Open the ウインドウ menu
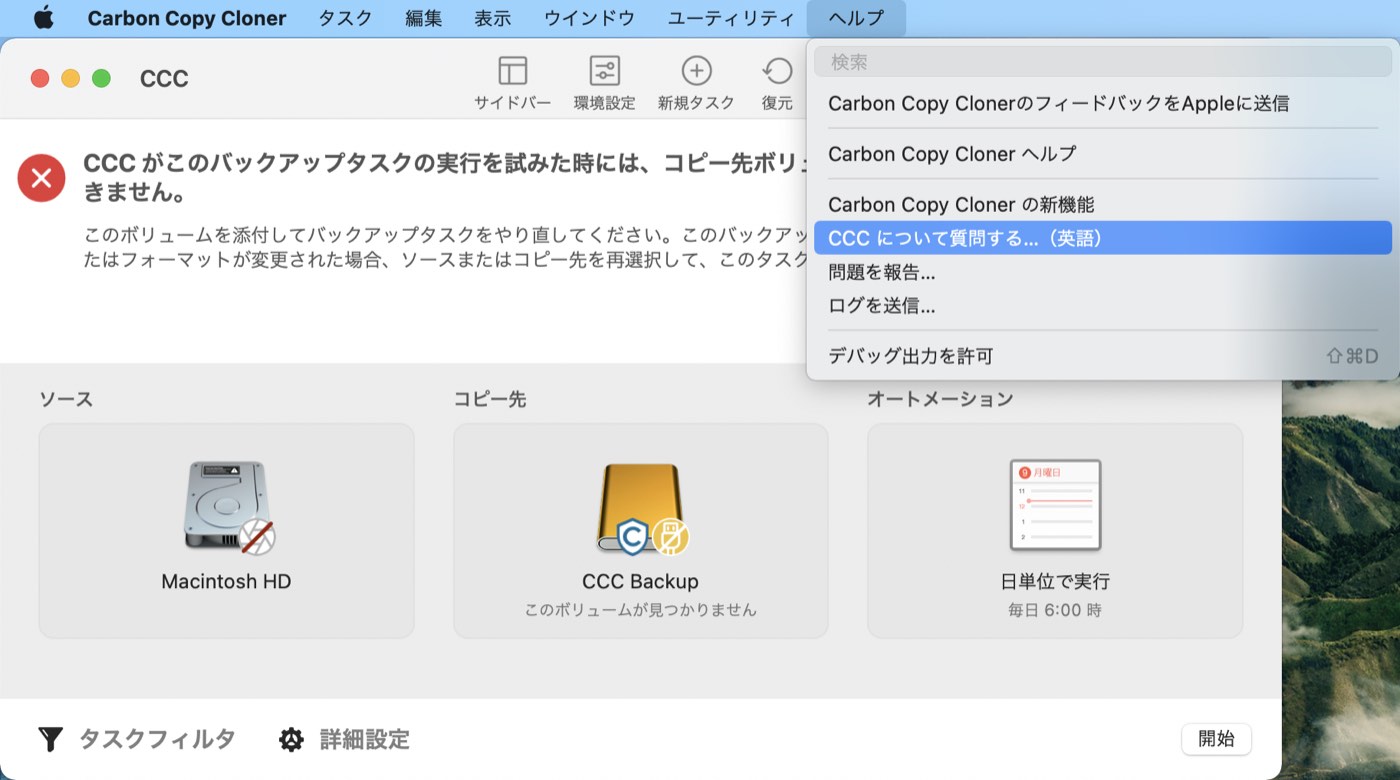 point(589,18)
